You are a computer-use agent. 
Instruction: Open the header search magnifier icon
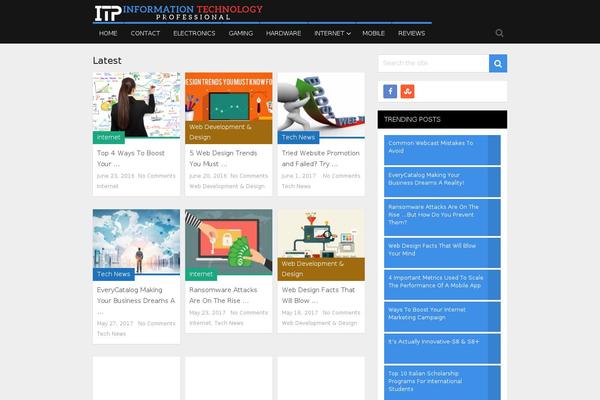tap(499, 33)
